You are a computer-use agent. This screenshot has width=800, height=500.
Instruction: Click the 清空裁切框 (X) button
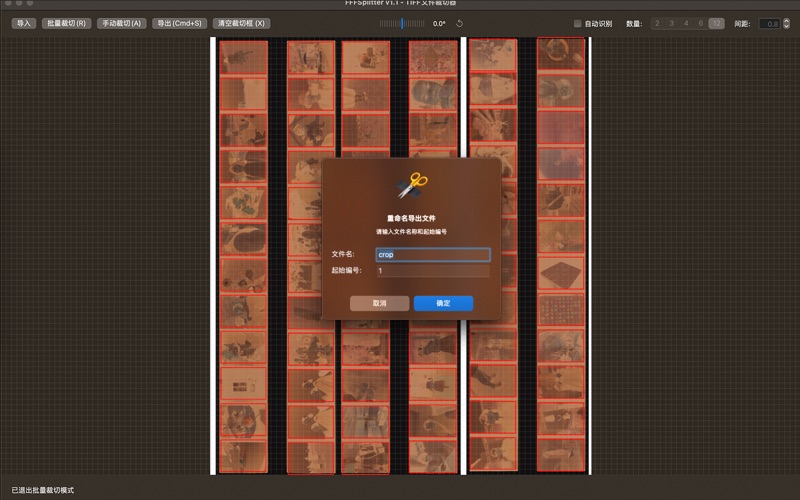coord(241,23)
